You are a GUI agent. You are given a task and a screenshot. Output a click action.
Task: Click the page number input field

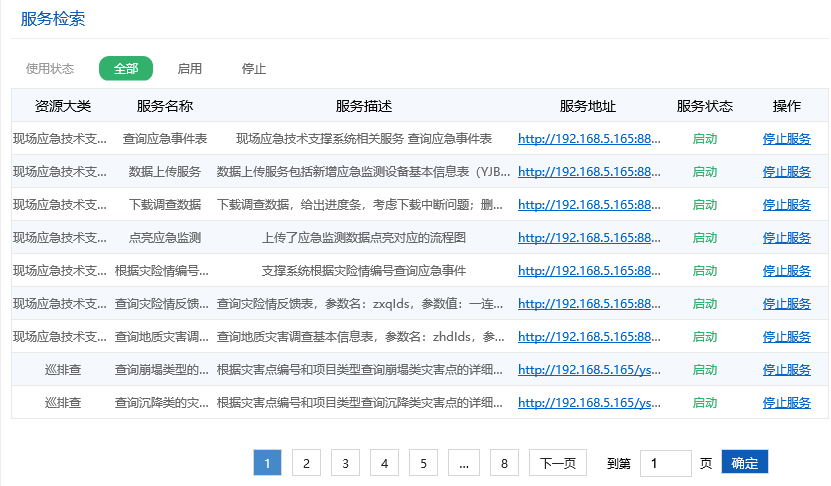[665, 463]
